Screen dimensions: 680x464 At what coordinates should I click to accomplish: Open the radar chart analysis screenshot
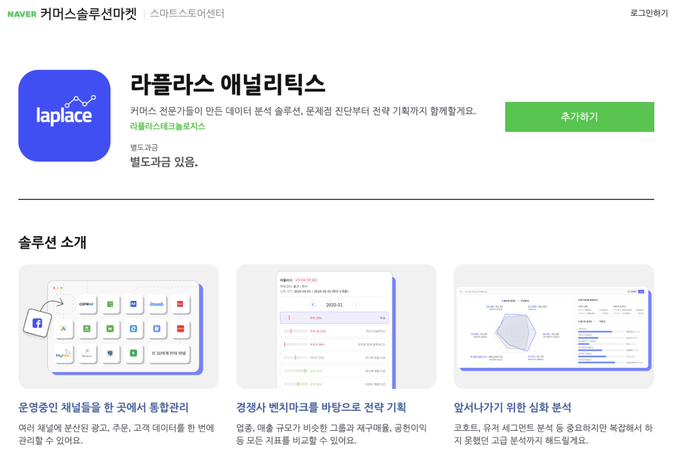pos(553,327)
